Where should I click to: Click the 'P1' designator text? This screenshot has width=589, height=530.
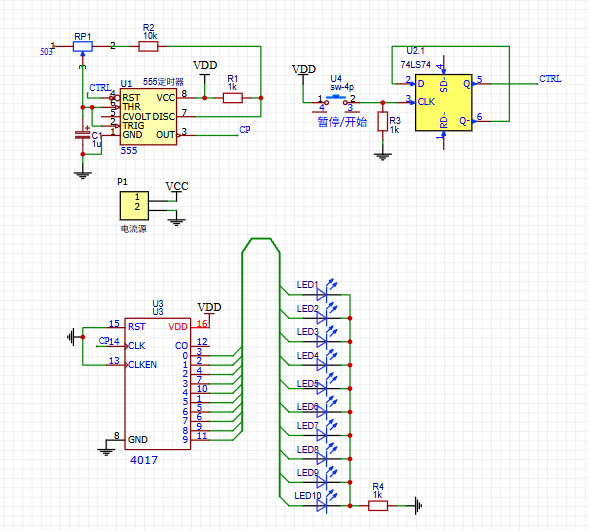click(122, 182)
